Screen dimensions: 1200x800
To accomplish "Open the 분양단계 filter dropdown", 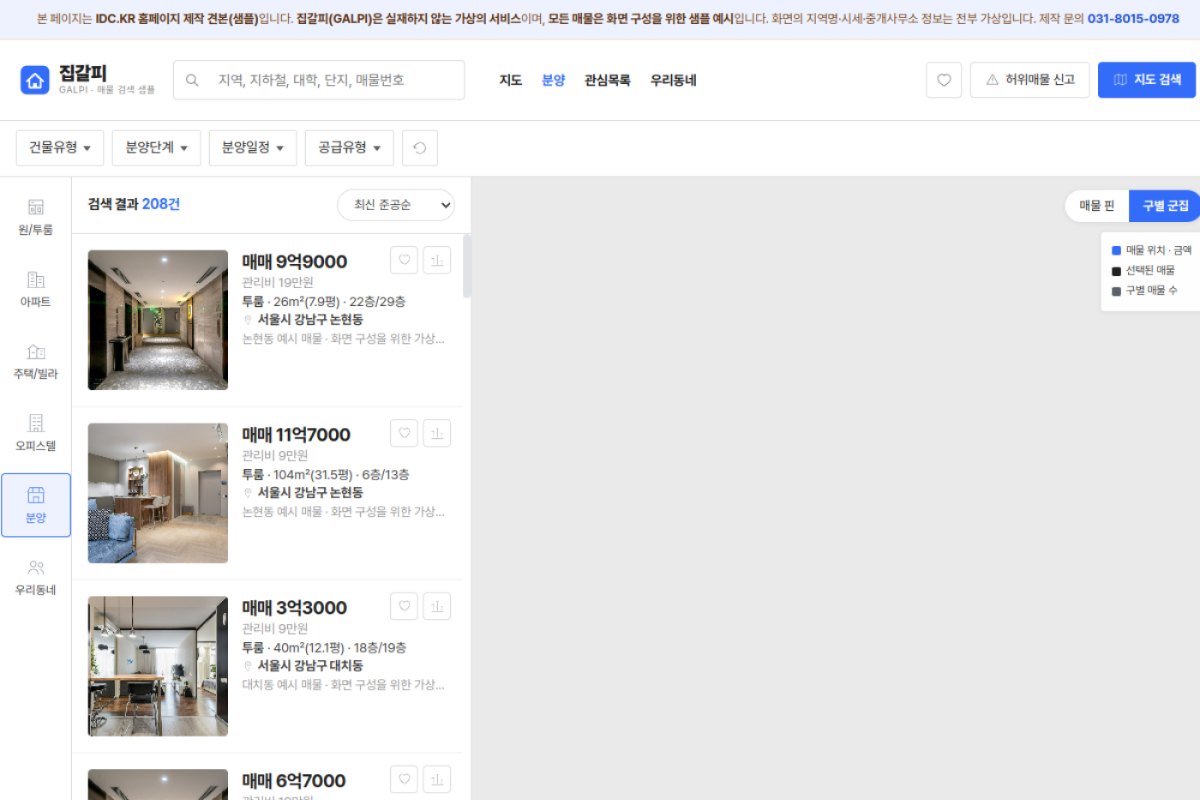I will click(156, 148).
